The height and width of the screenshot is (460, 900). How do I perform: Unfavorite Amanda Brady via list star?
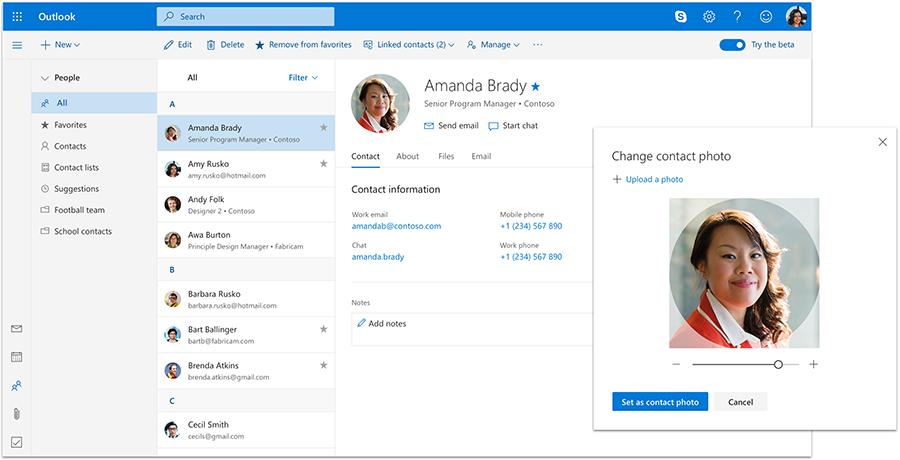323,128
